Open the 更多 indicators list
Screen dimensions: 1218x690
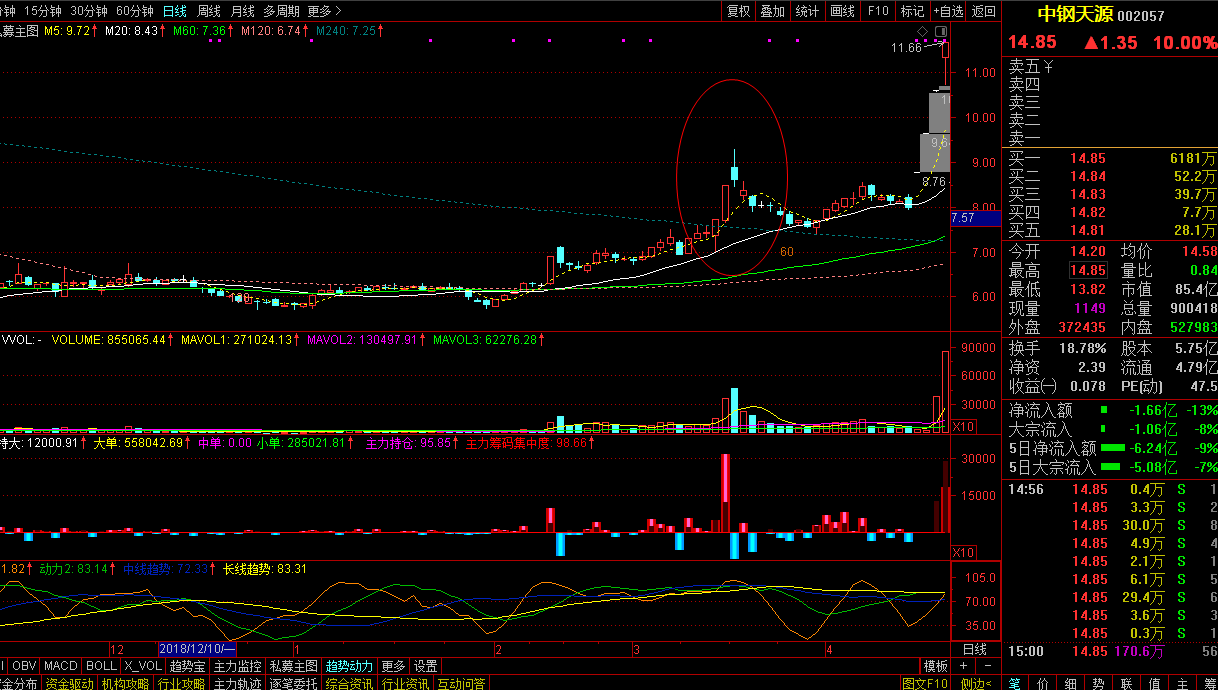click(394, 666)
